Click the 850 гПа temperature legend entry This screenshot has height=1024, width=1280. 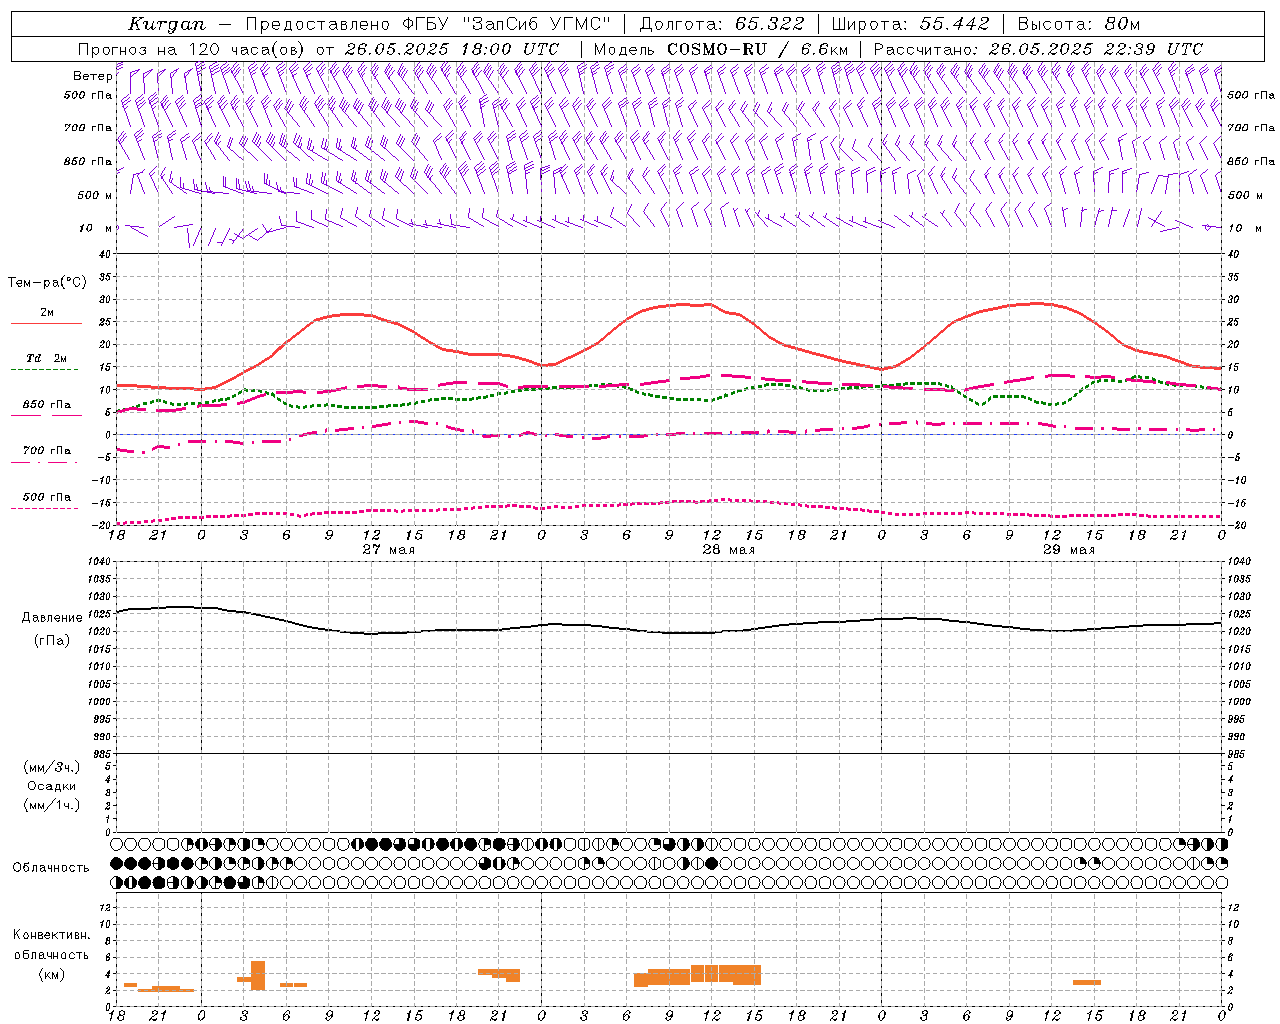tap(46, 405)
